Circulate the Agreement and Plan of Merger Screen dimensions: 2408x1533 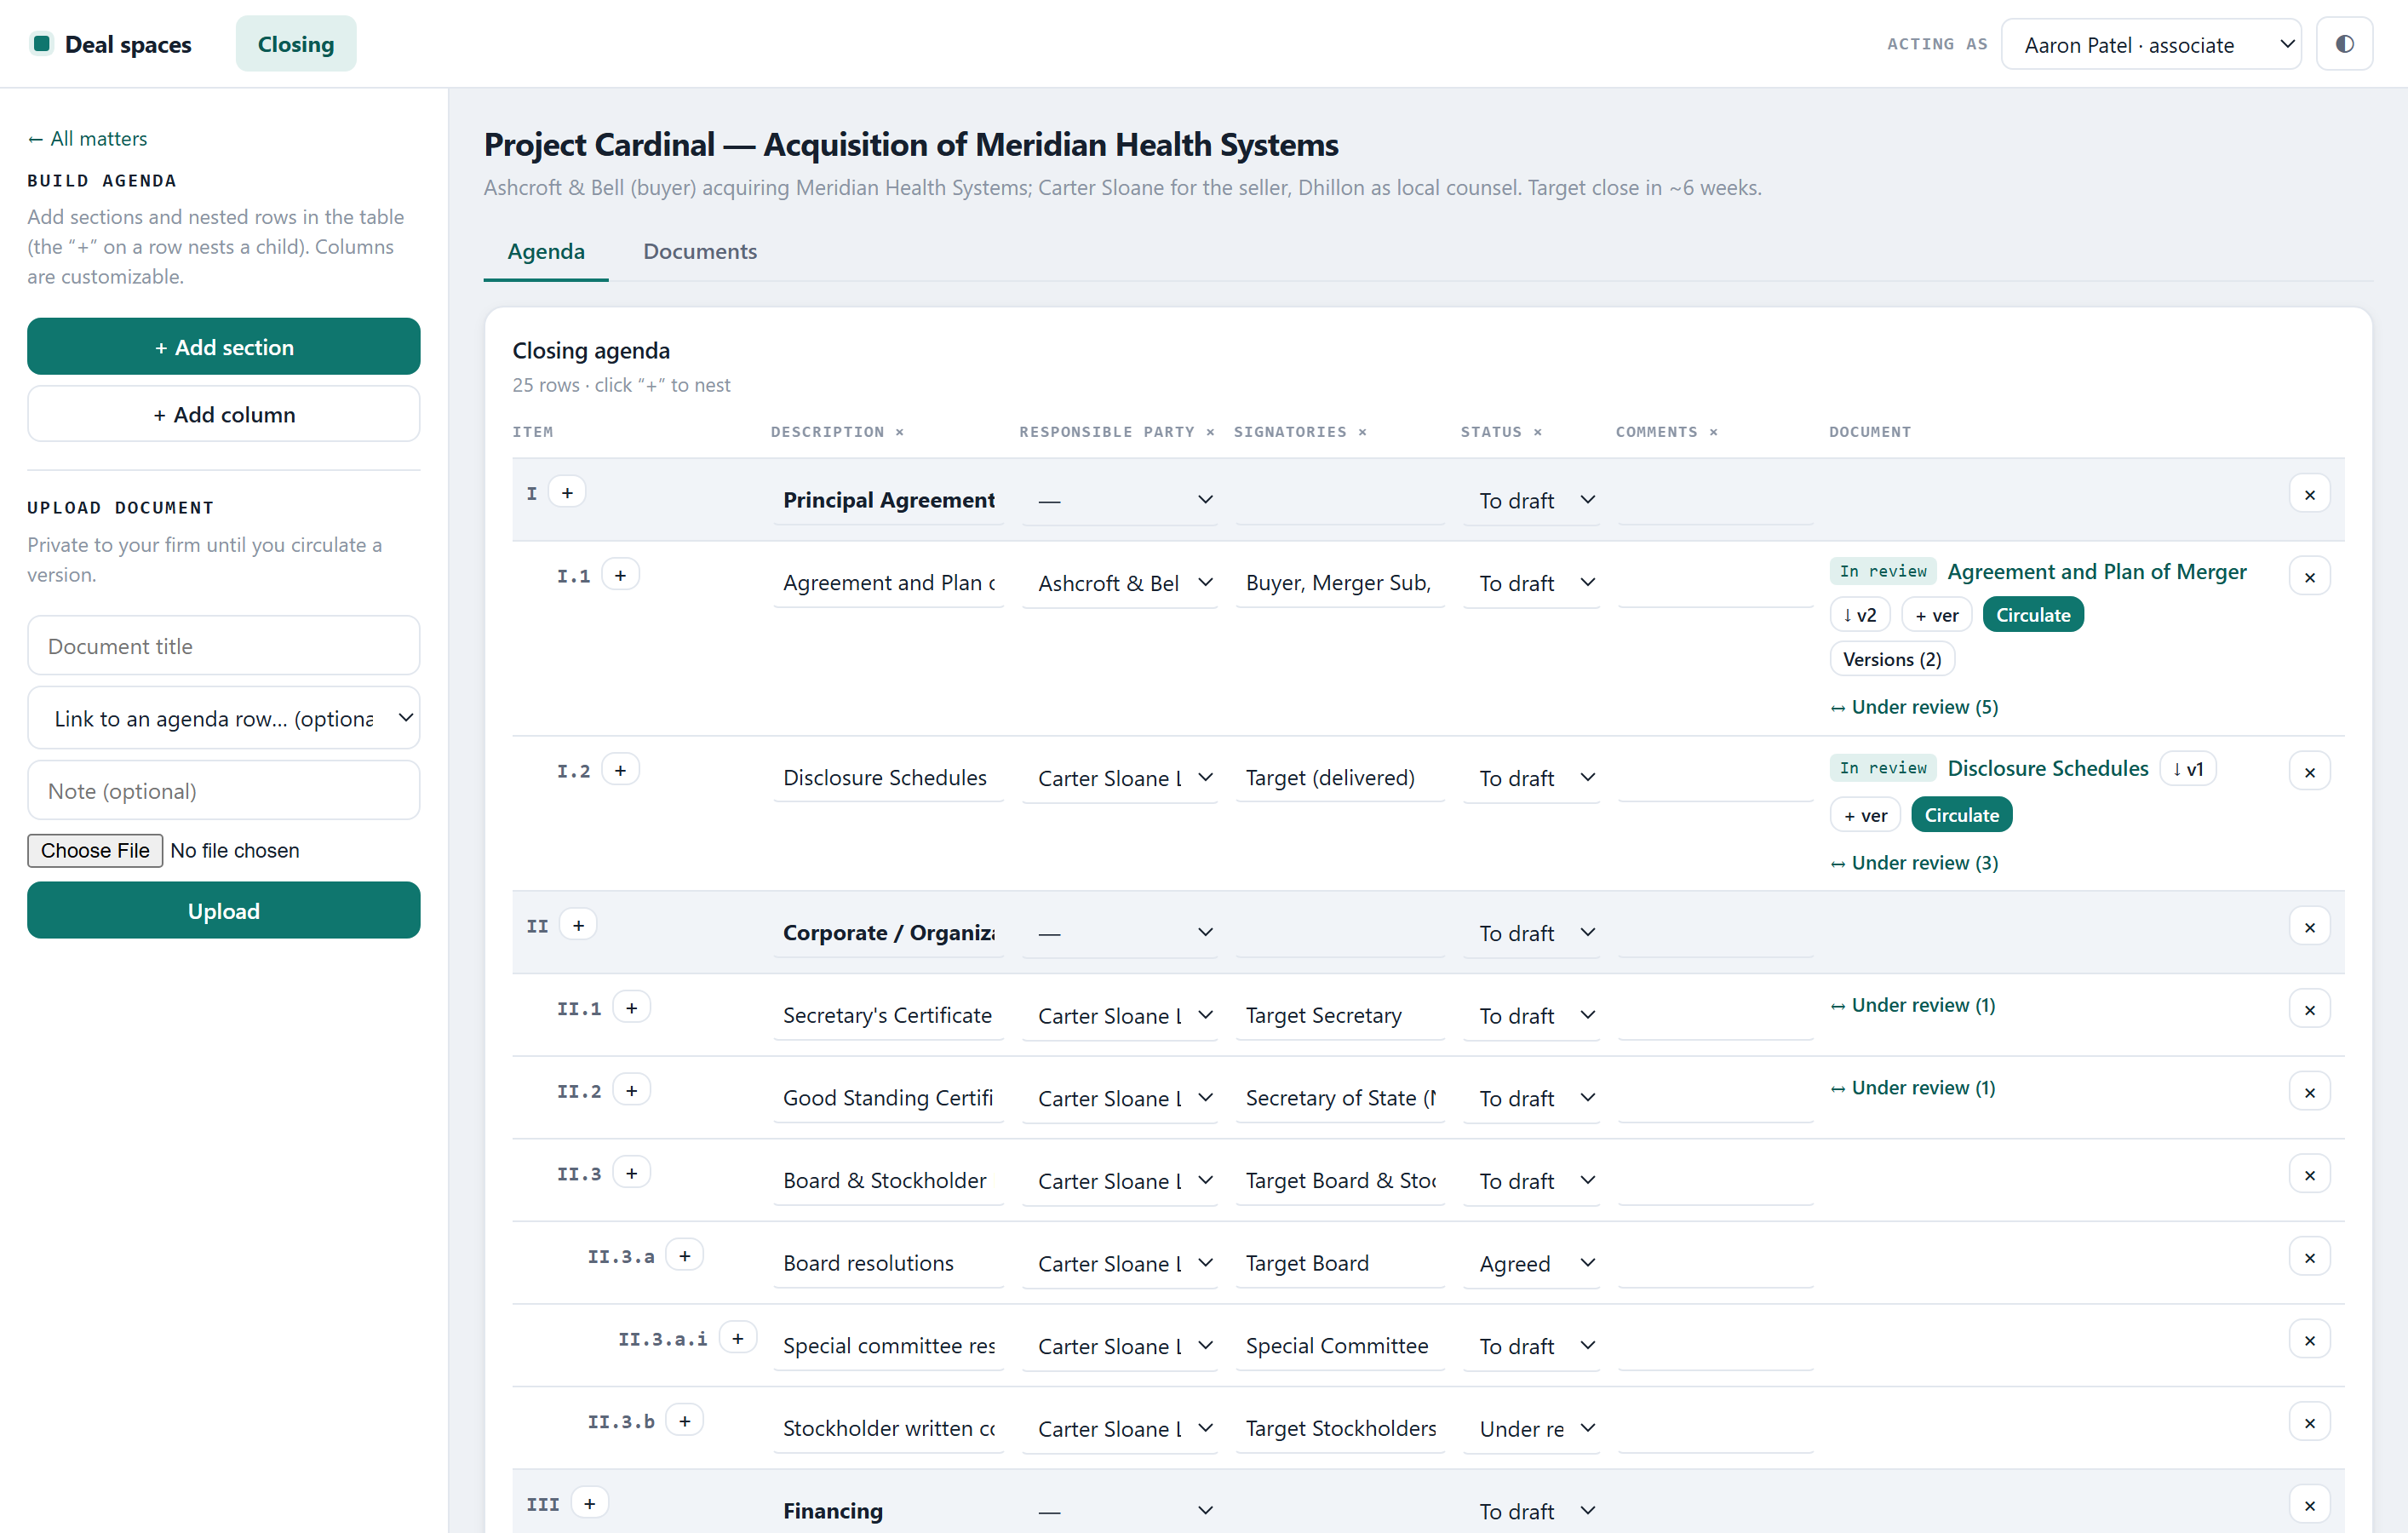[x=2033, y=615]
